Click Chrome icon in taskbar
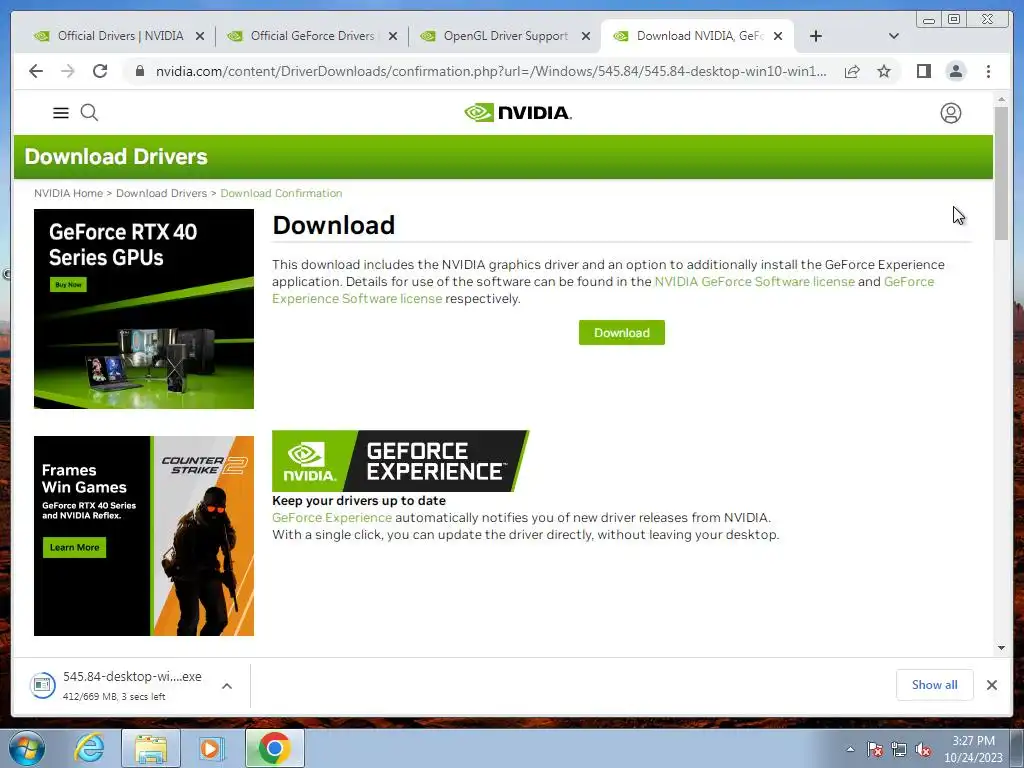 (x=275, y=748)
